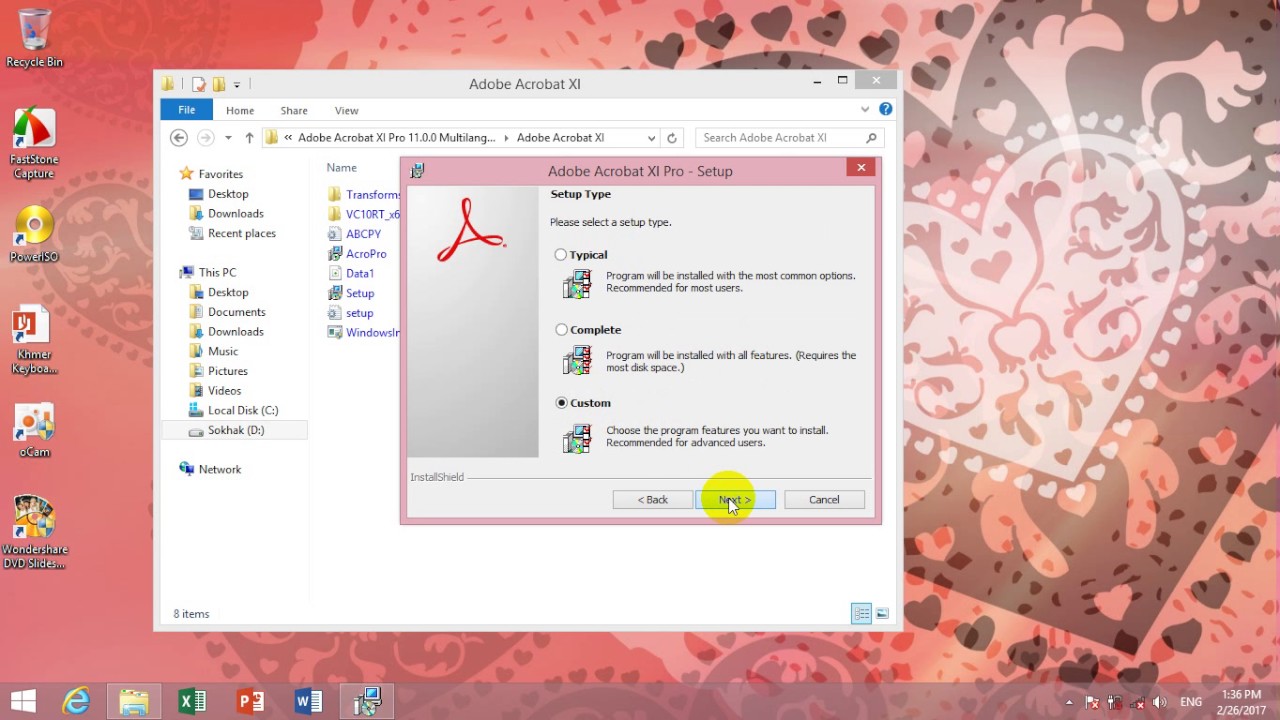1280x720 pixels.
Task: Click the Typical setup installer icon
Action: pos(577,284)
